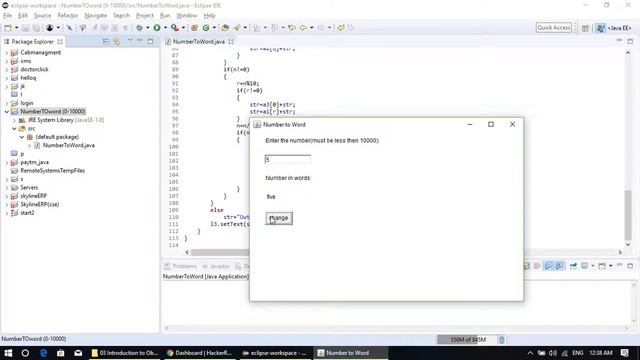
Task: Collapse the src folder node
Action: [x=15, y=128]
